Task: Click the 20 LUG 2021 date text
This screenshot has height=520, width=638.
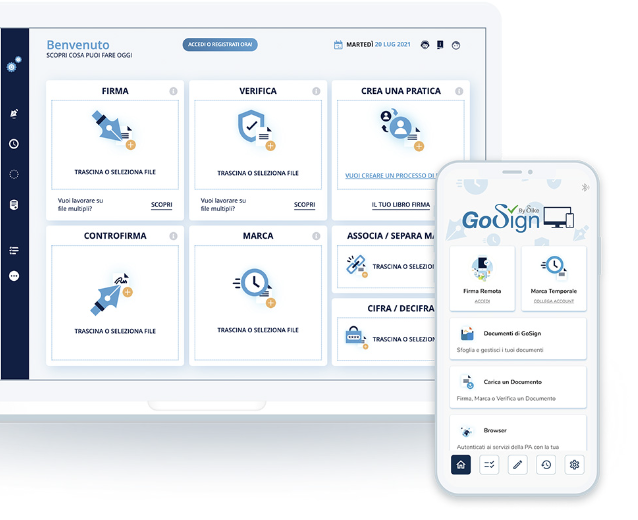Action: point(393,44)
